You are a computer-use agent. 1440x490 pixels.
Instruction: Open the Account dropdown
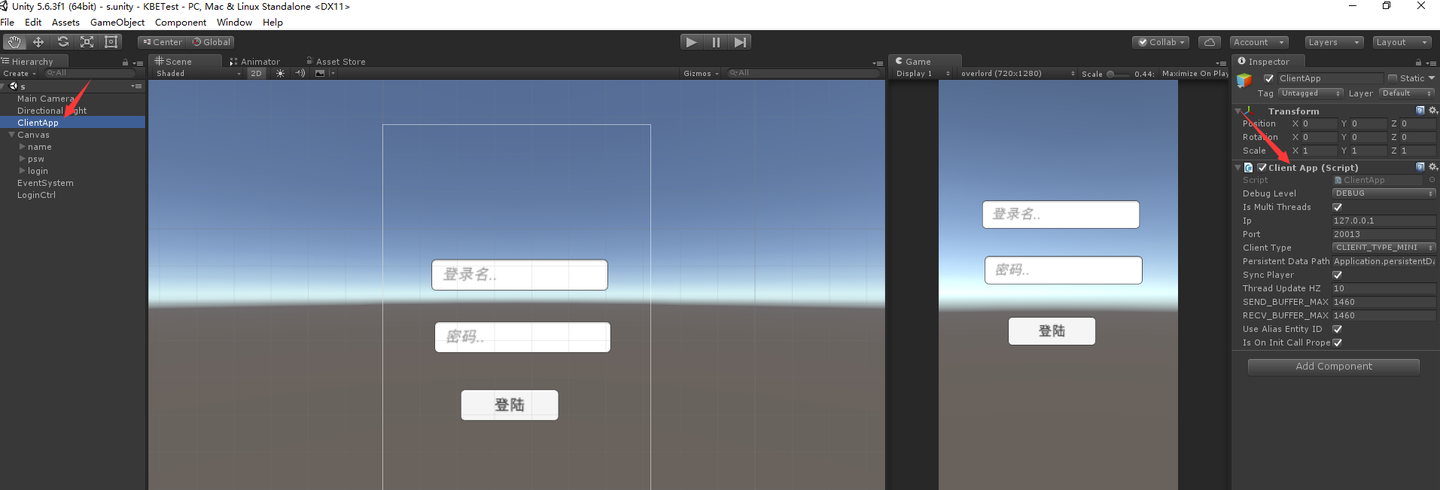tap(1258, 42)
